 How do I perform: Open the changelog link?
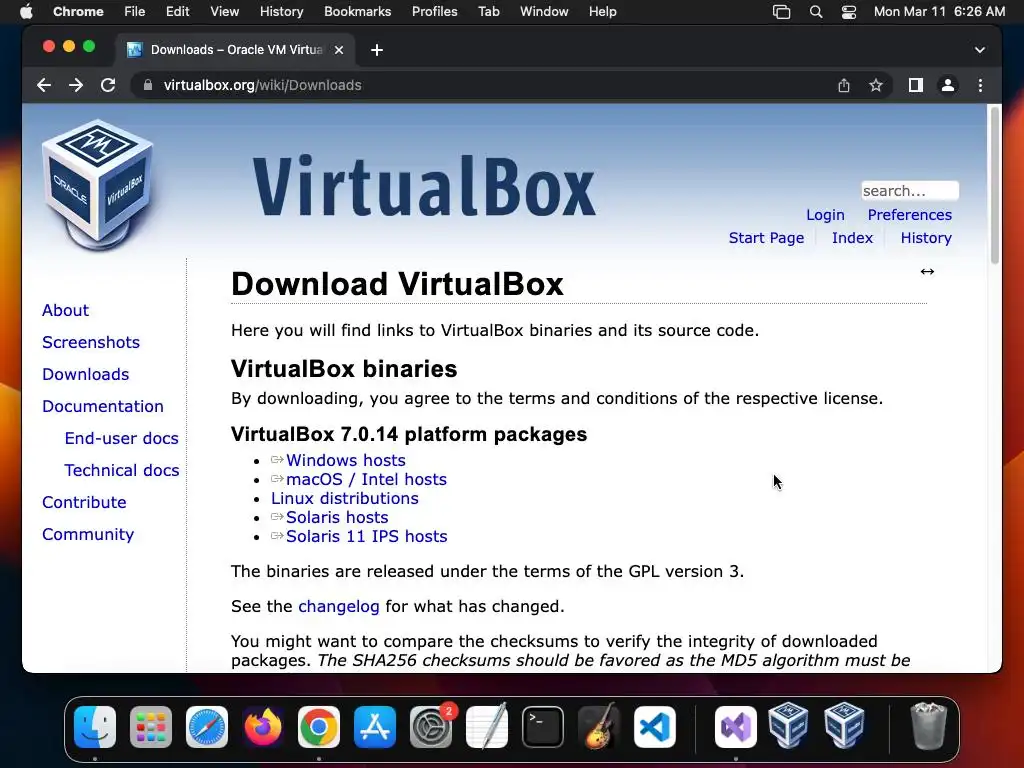click(338, 607)
